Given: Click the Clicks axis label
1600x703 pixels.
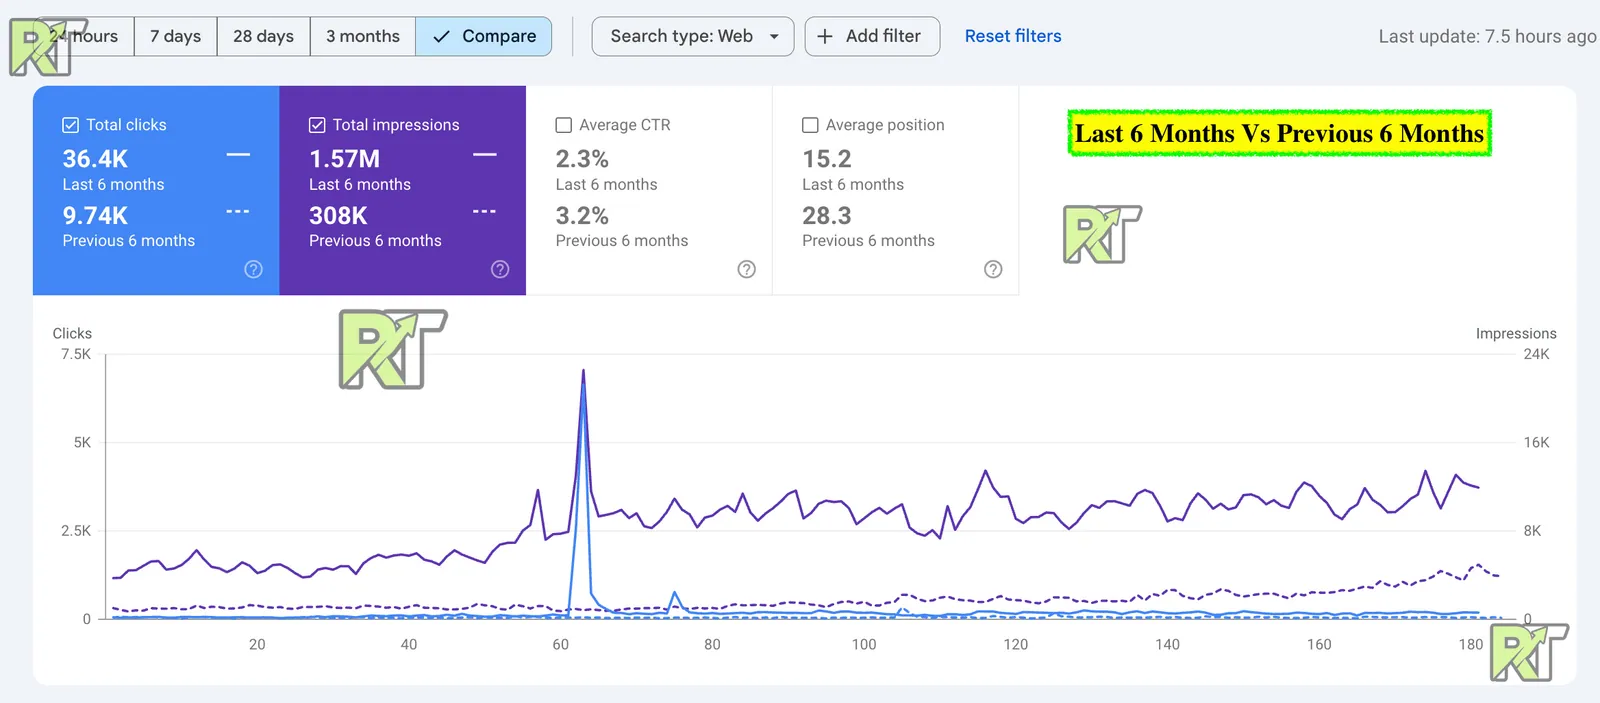Looking at the screenshot, I should [x=72, y=334].
